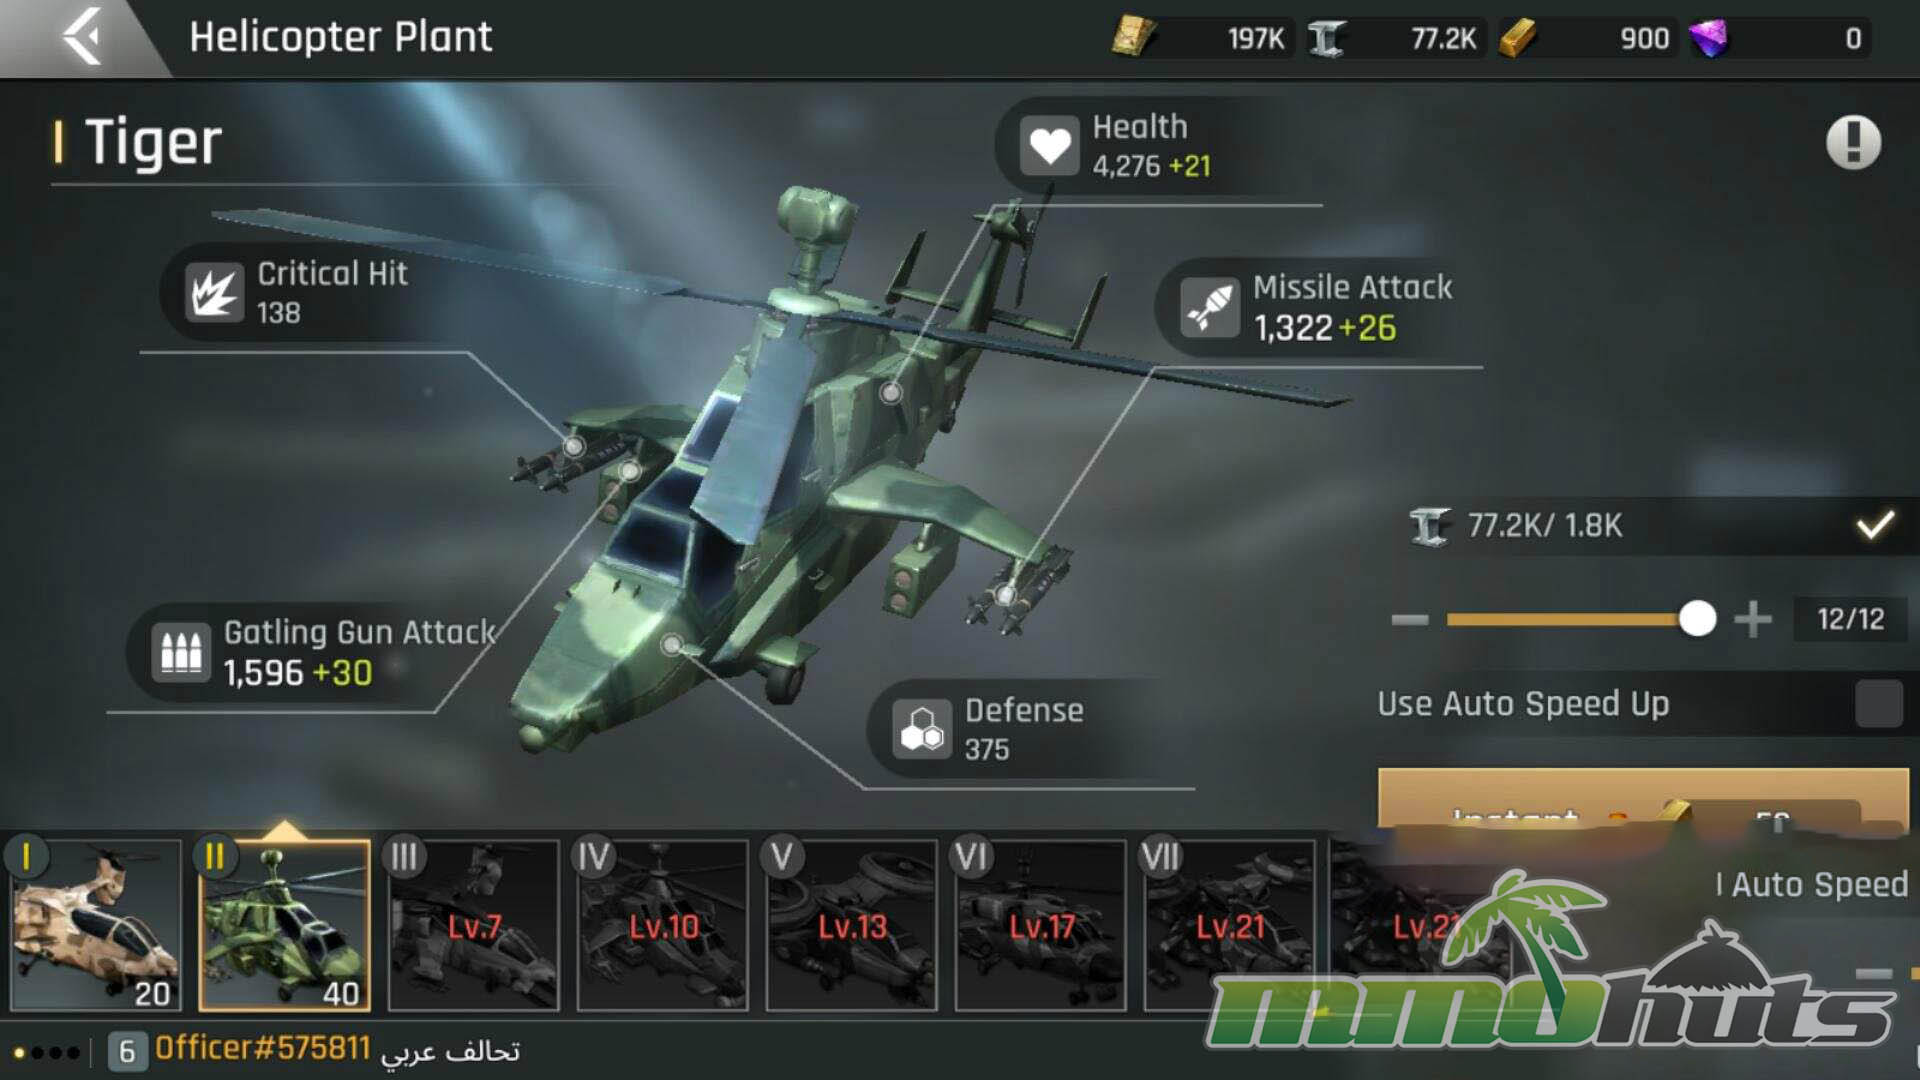Select locked tier III Lv.7 helicopter

click(x=473, y=925)
